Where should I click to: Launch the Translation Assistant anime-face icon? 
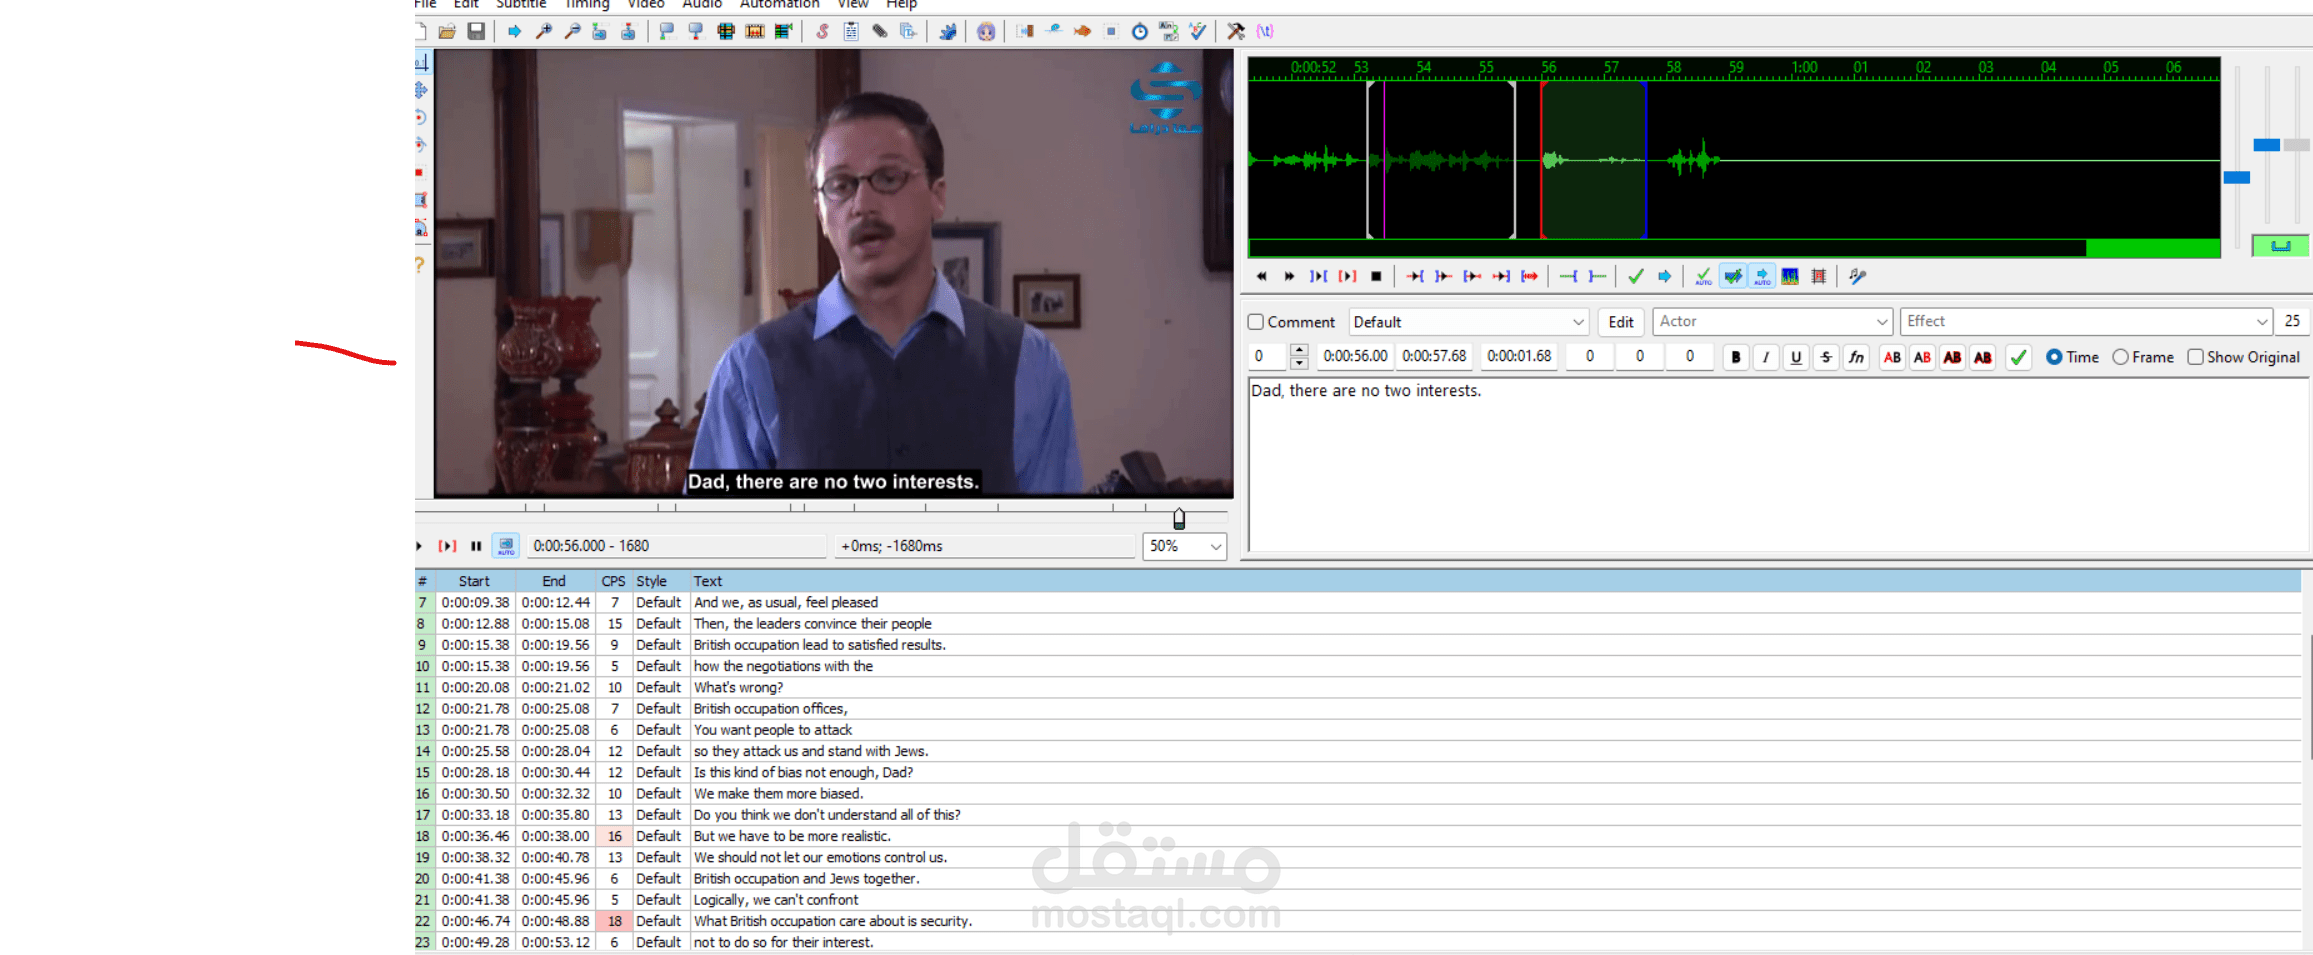[x=986, y=32]
